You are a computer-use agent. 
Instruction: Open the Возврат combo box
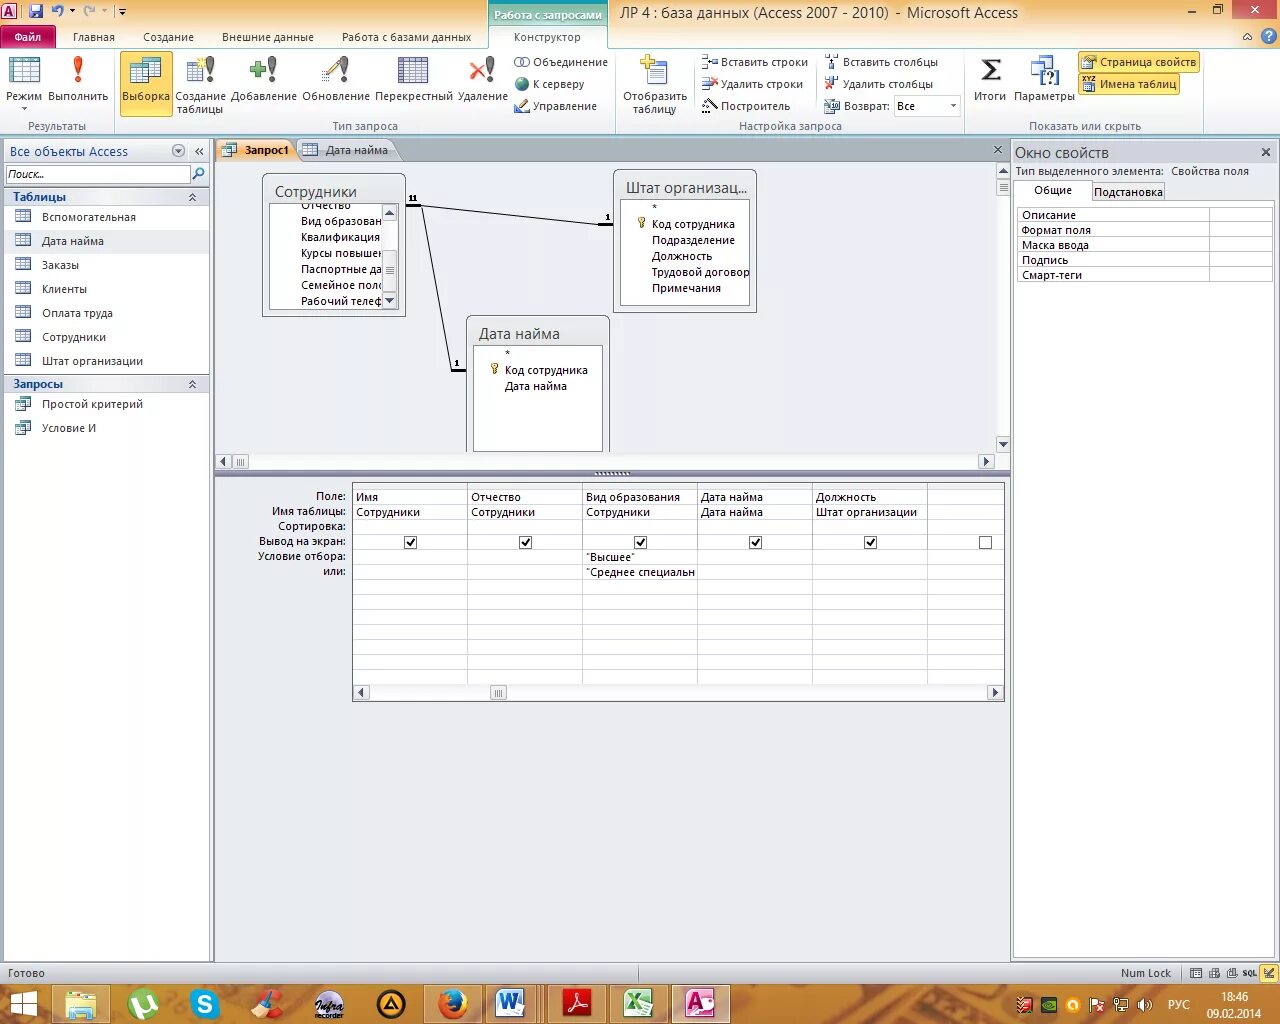click(x=953, y=106)
